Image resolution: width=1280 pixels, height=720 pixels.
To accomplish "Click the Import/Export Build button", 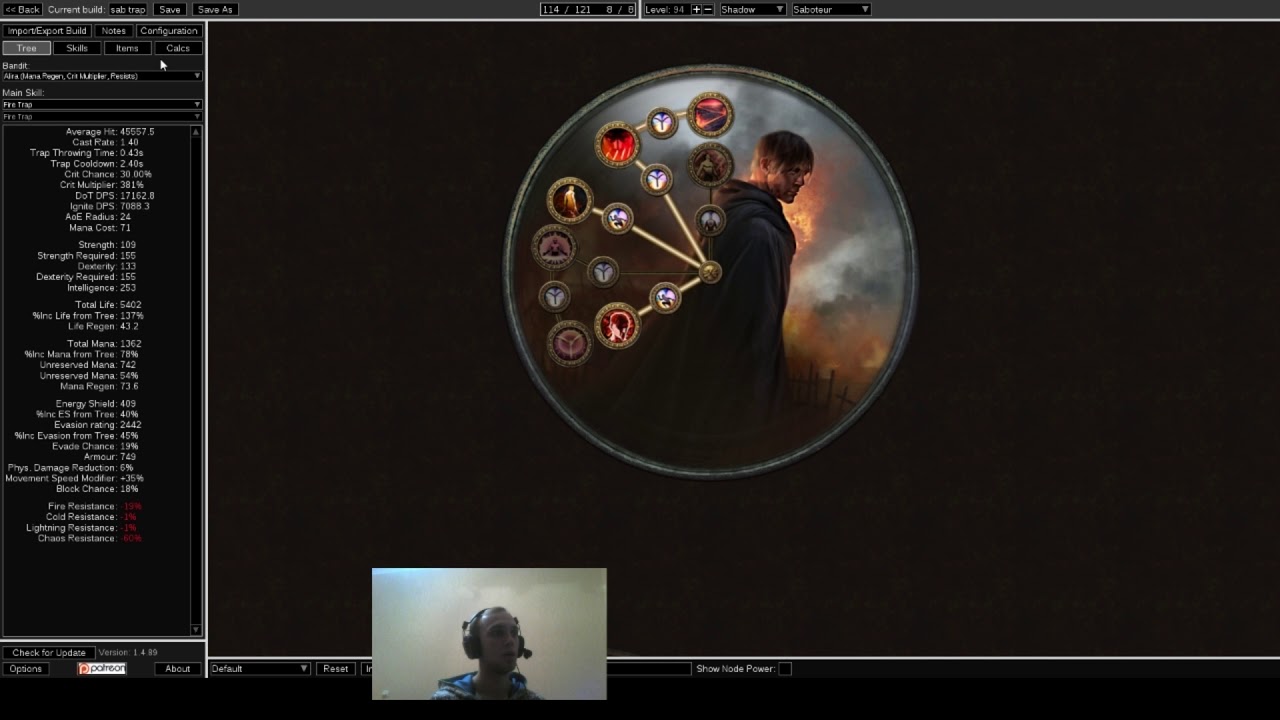I will [47, 31].
